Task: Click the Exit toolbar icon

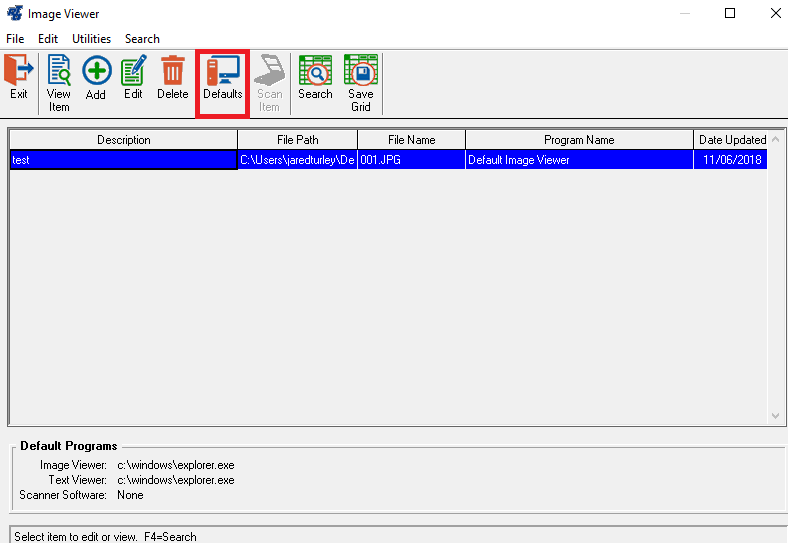Action: point(19,78)
